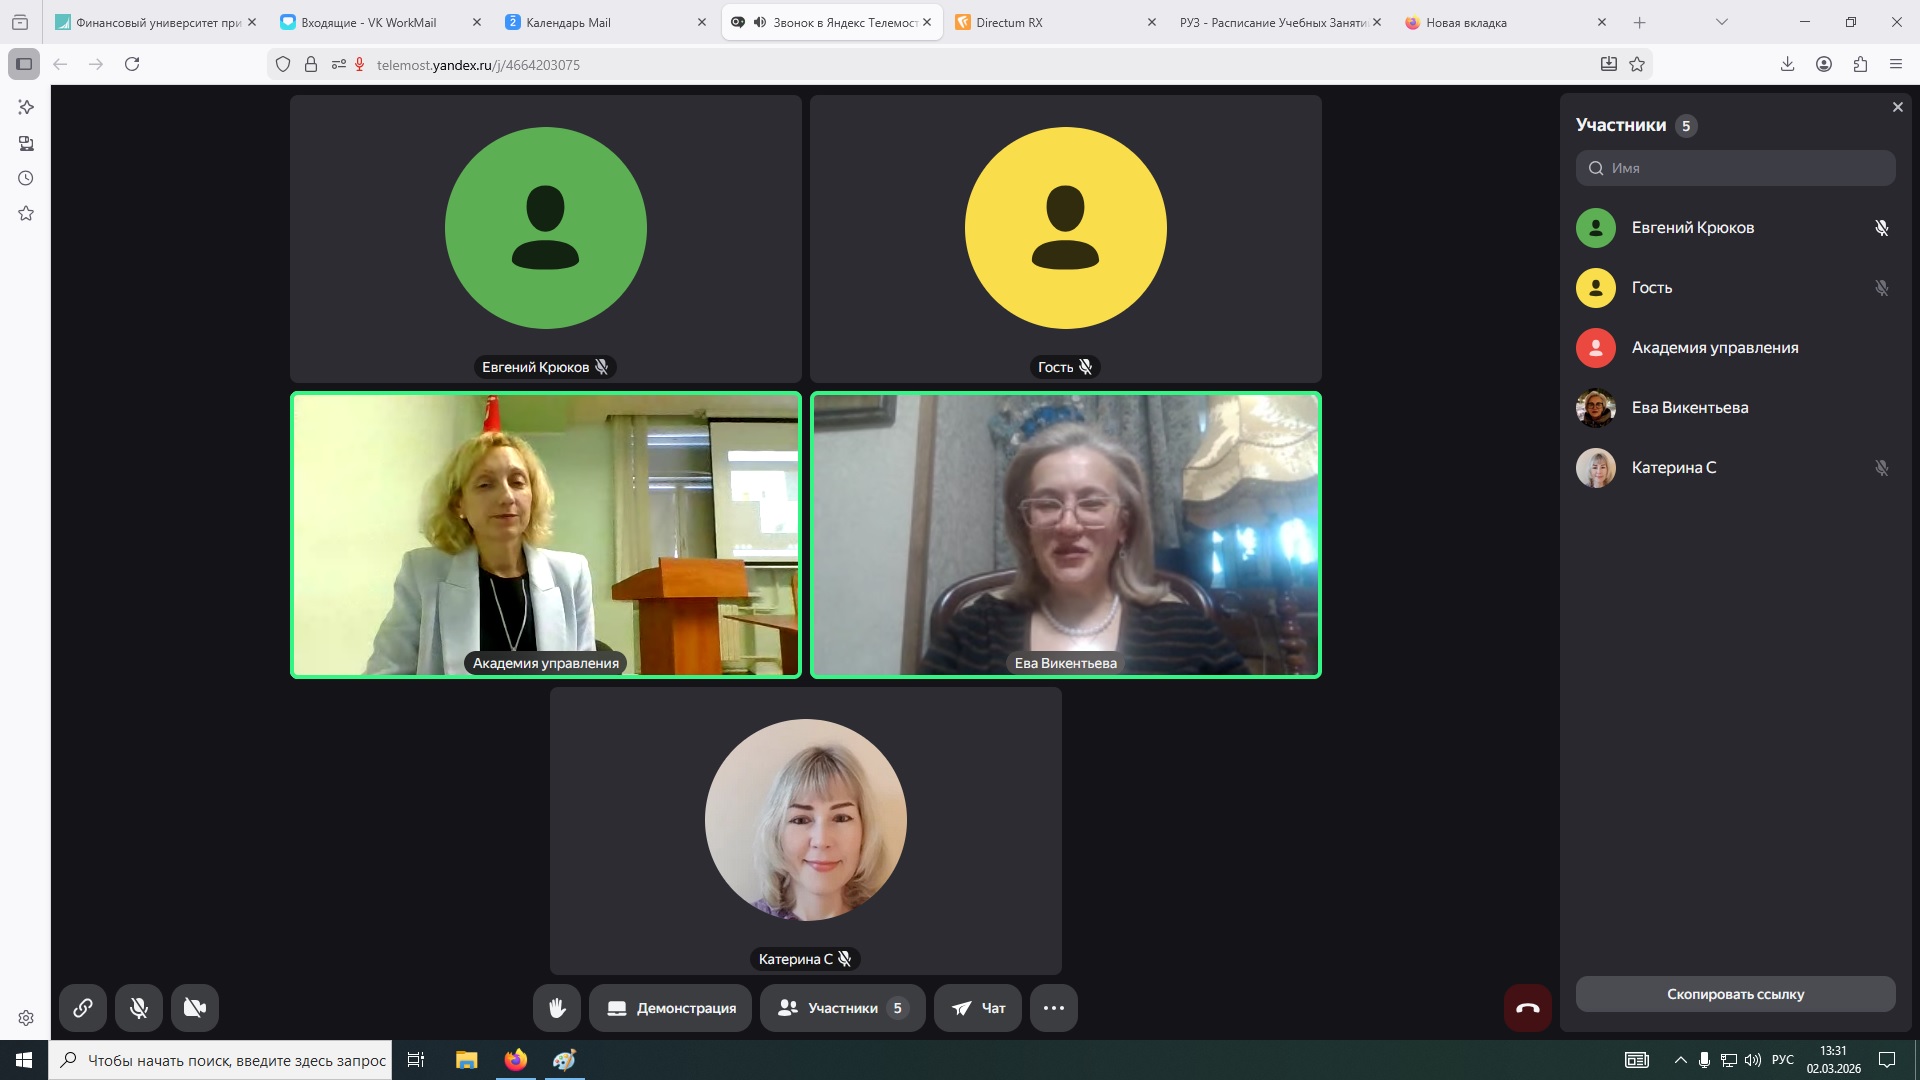Expand the list all tabs chevron
The width and height of the screenshot is (1920, 1080).
1721,22
